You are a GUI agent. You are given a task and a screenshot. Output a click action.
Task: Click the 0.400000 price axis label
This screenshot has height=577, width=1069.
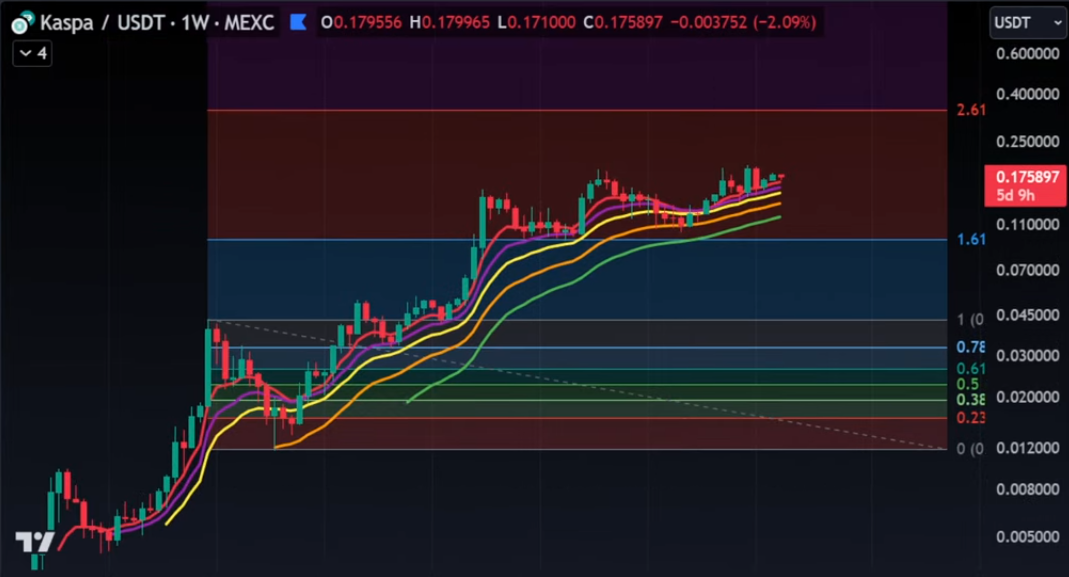1027,94
